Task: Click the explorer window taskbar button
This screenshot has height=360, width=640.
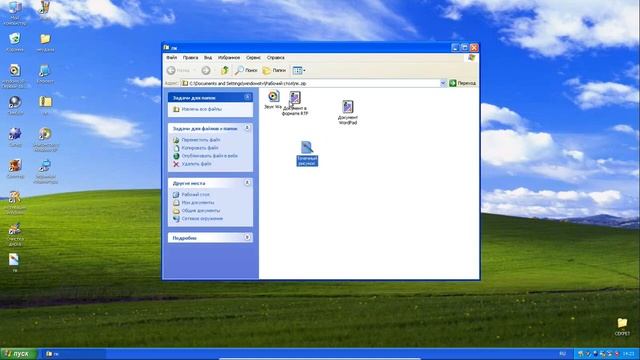Action: click(73, 354)
